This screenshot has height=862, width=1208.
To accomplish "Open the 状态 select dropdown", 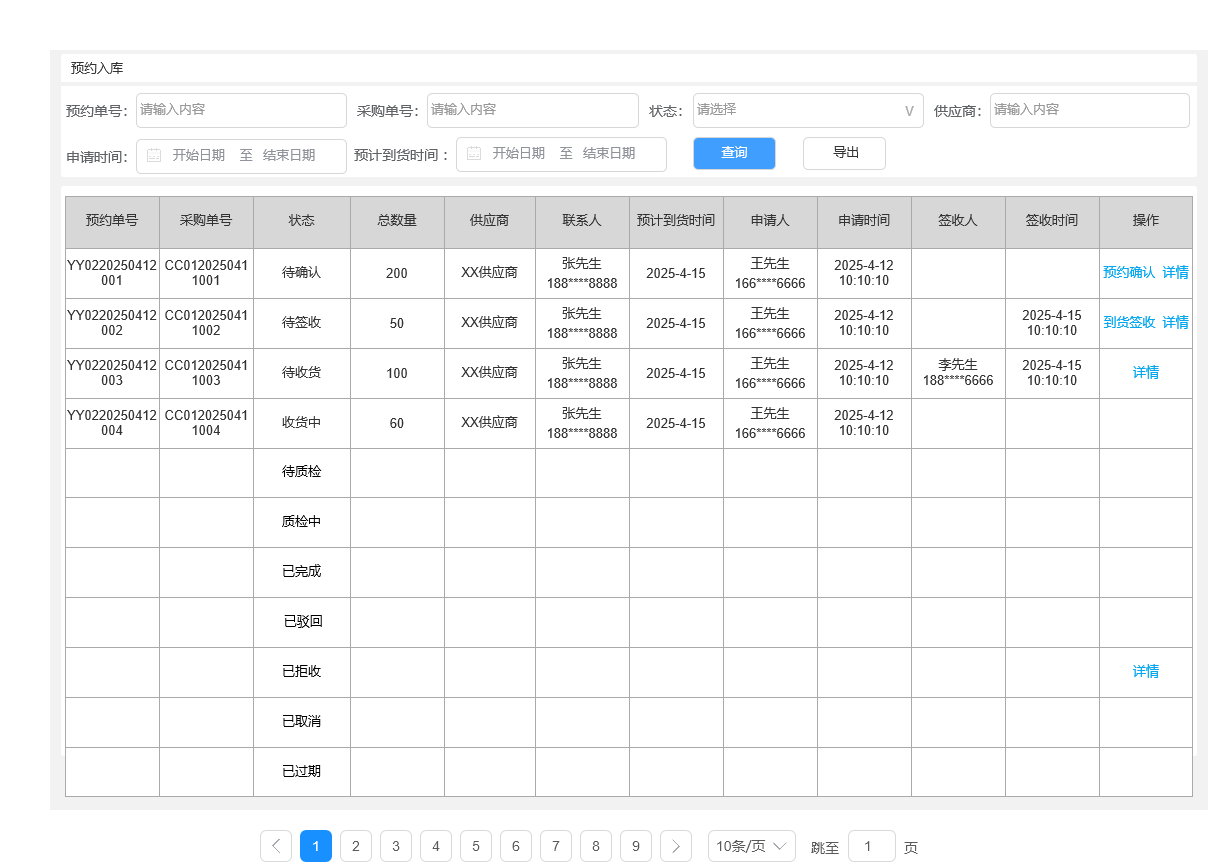I will 808,110.
